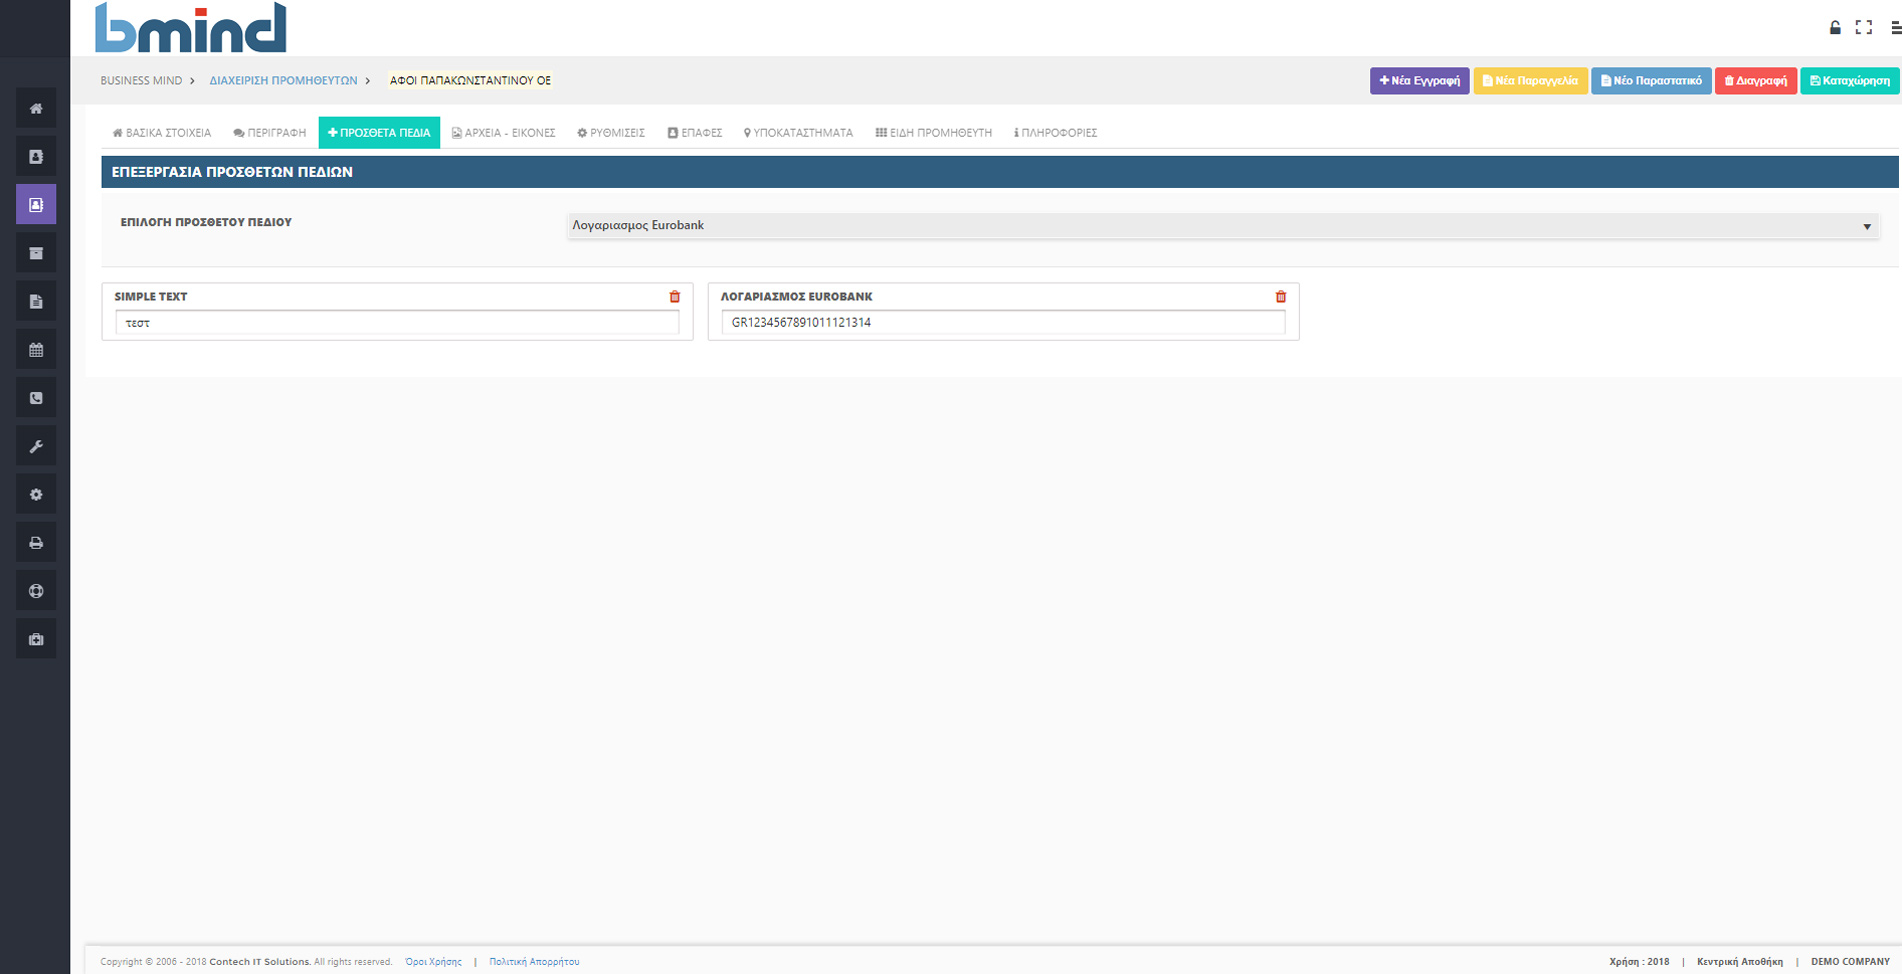Open the Όροι Χρήσης footer link
The image size is (1902, 974).
point(433,962)
